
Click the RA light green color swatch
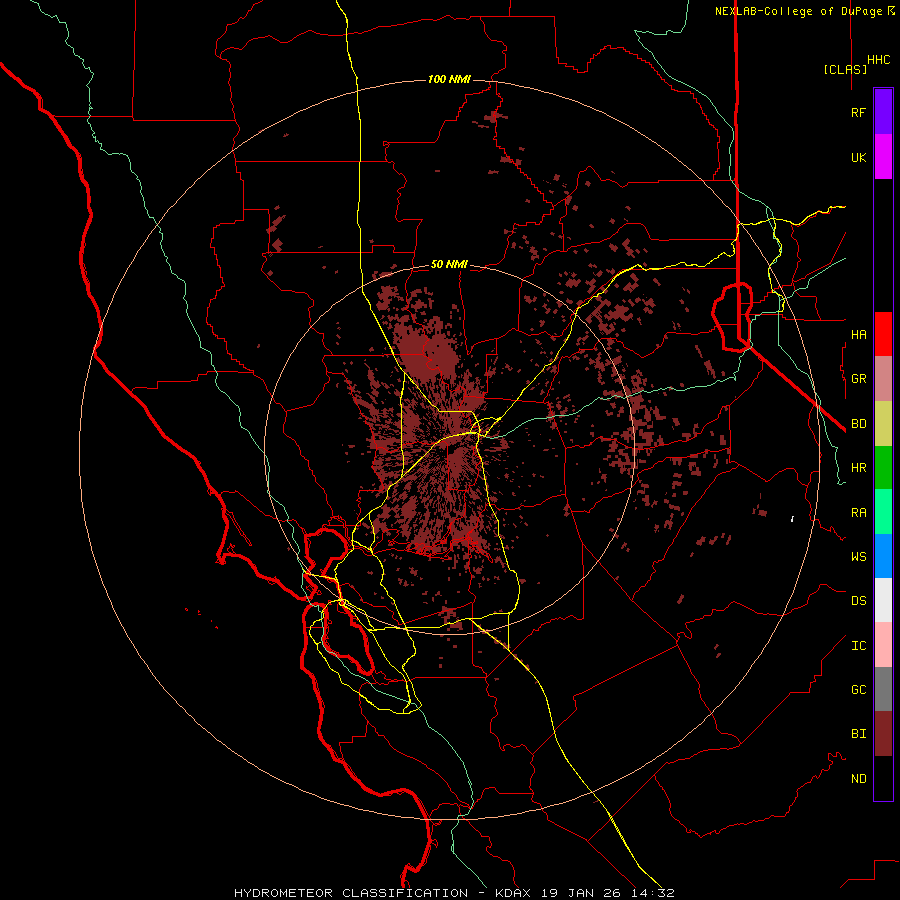883,512
